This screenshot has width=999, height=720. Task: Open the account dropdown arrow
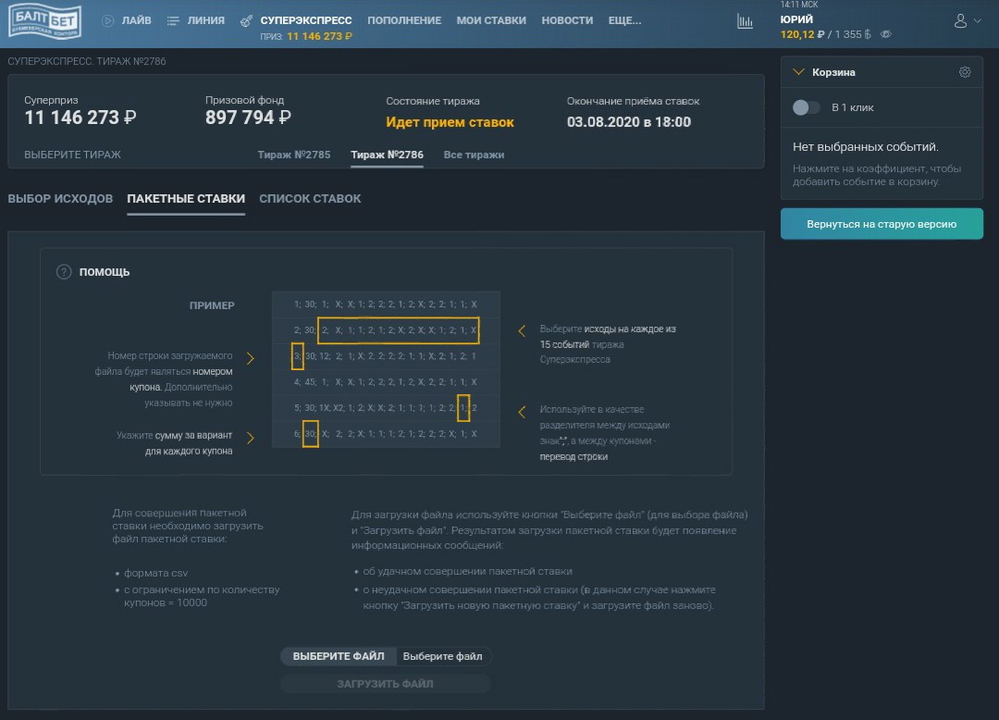tap(977, 21)
